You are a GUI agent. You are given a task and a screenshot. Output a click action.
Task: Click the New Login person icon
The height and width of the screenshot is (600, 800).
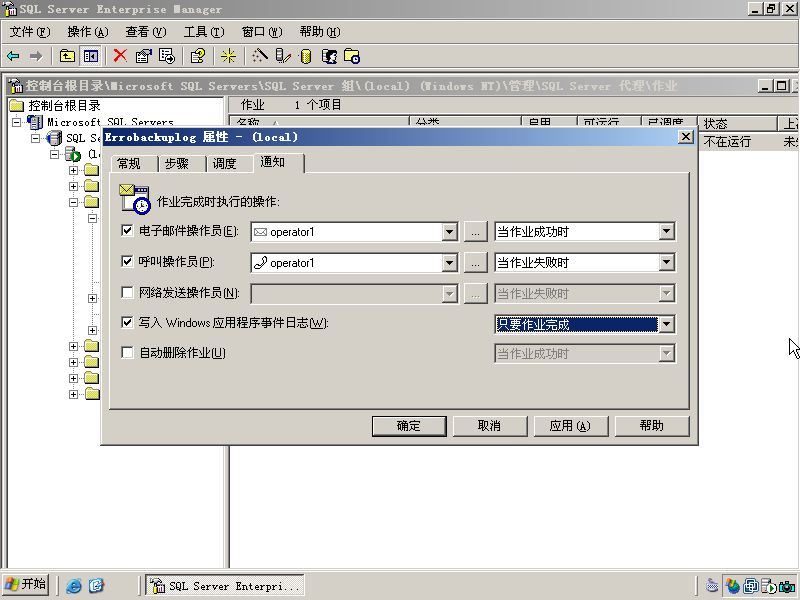point(330,56)
